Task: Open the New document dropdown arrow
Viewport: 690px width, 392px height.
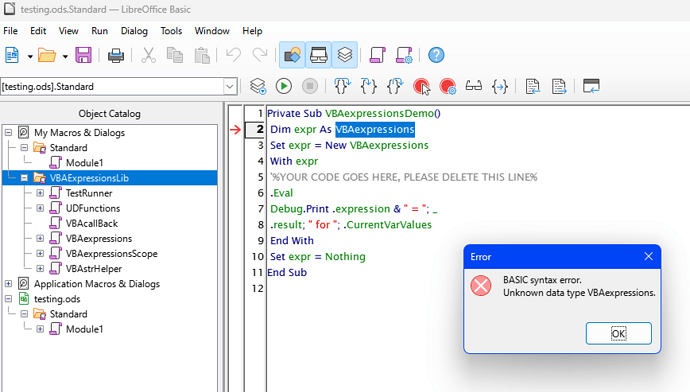Action: tap(30, 56)
